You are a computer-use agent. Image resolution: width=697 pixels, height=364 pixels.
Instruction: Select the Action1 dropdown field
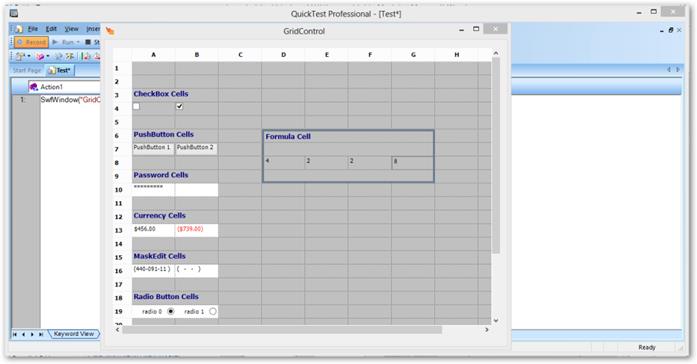coord(64,87)
